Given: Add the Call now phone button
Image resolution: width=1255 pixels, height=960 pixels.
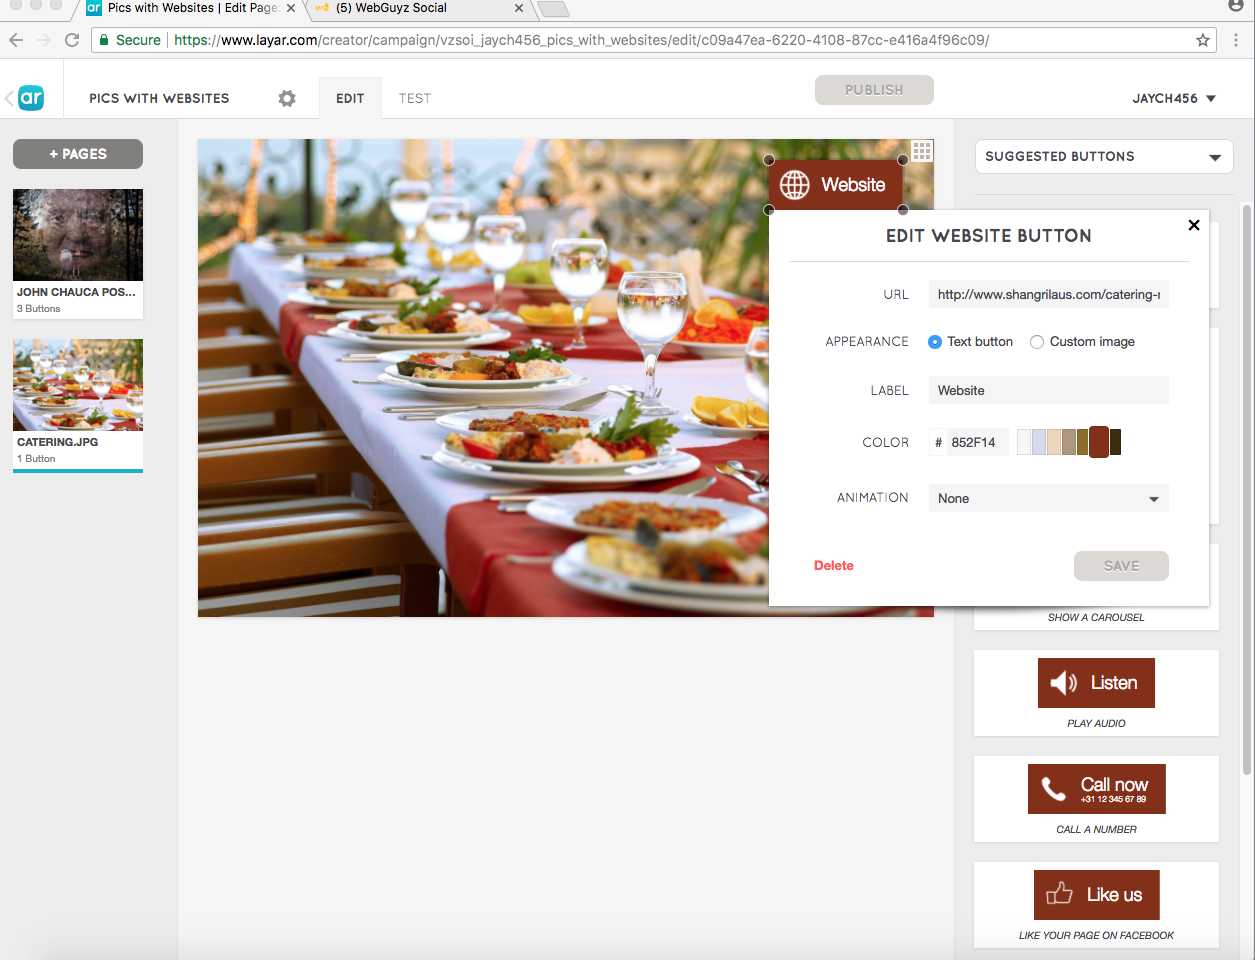Looking at the screenshot, I should pyautogui.click(x=1096, y=789).
